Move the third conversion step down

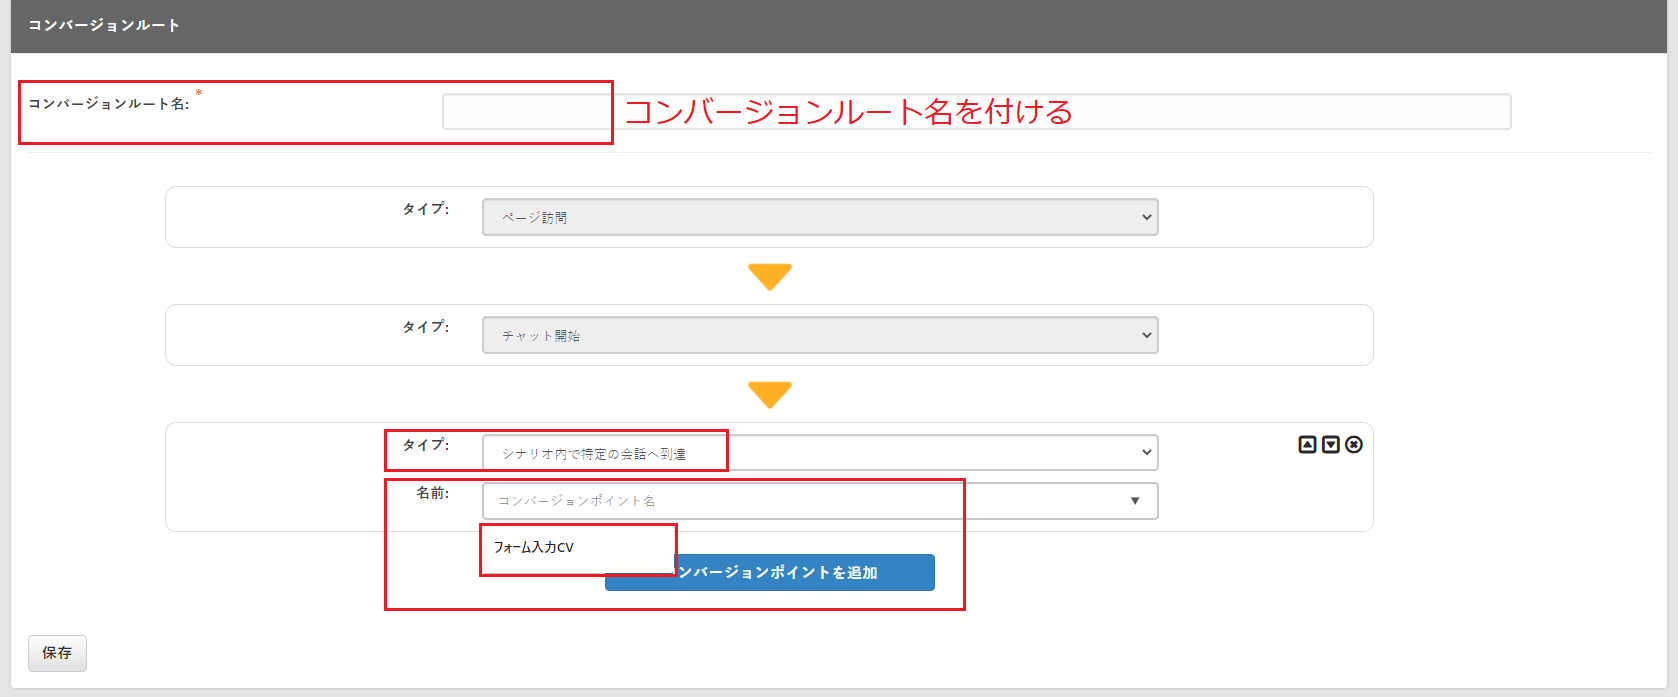coord(1330,445)
